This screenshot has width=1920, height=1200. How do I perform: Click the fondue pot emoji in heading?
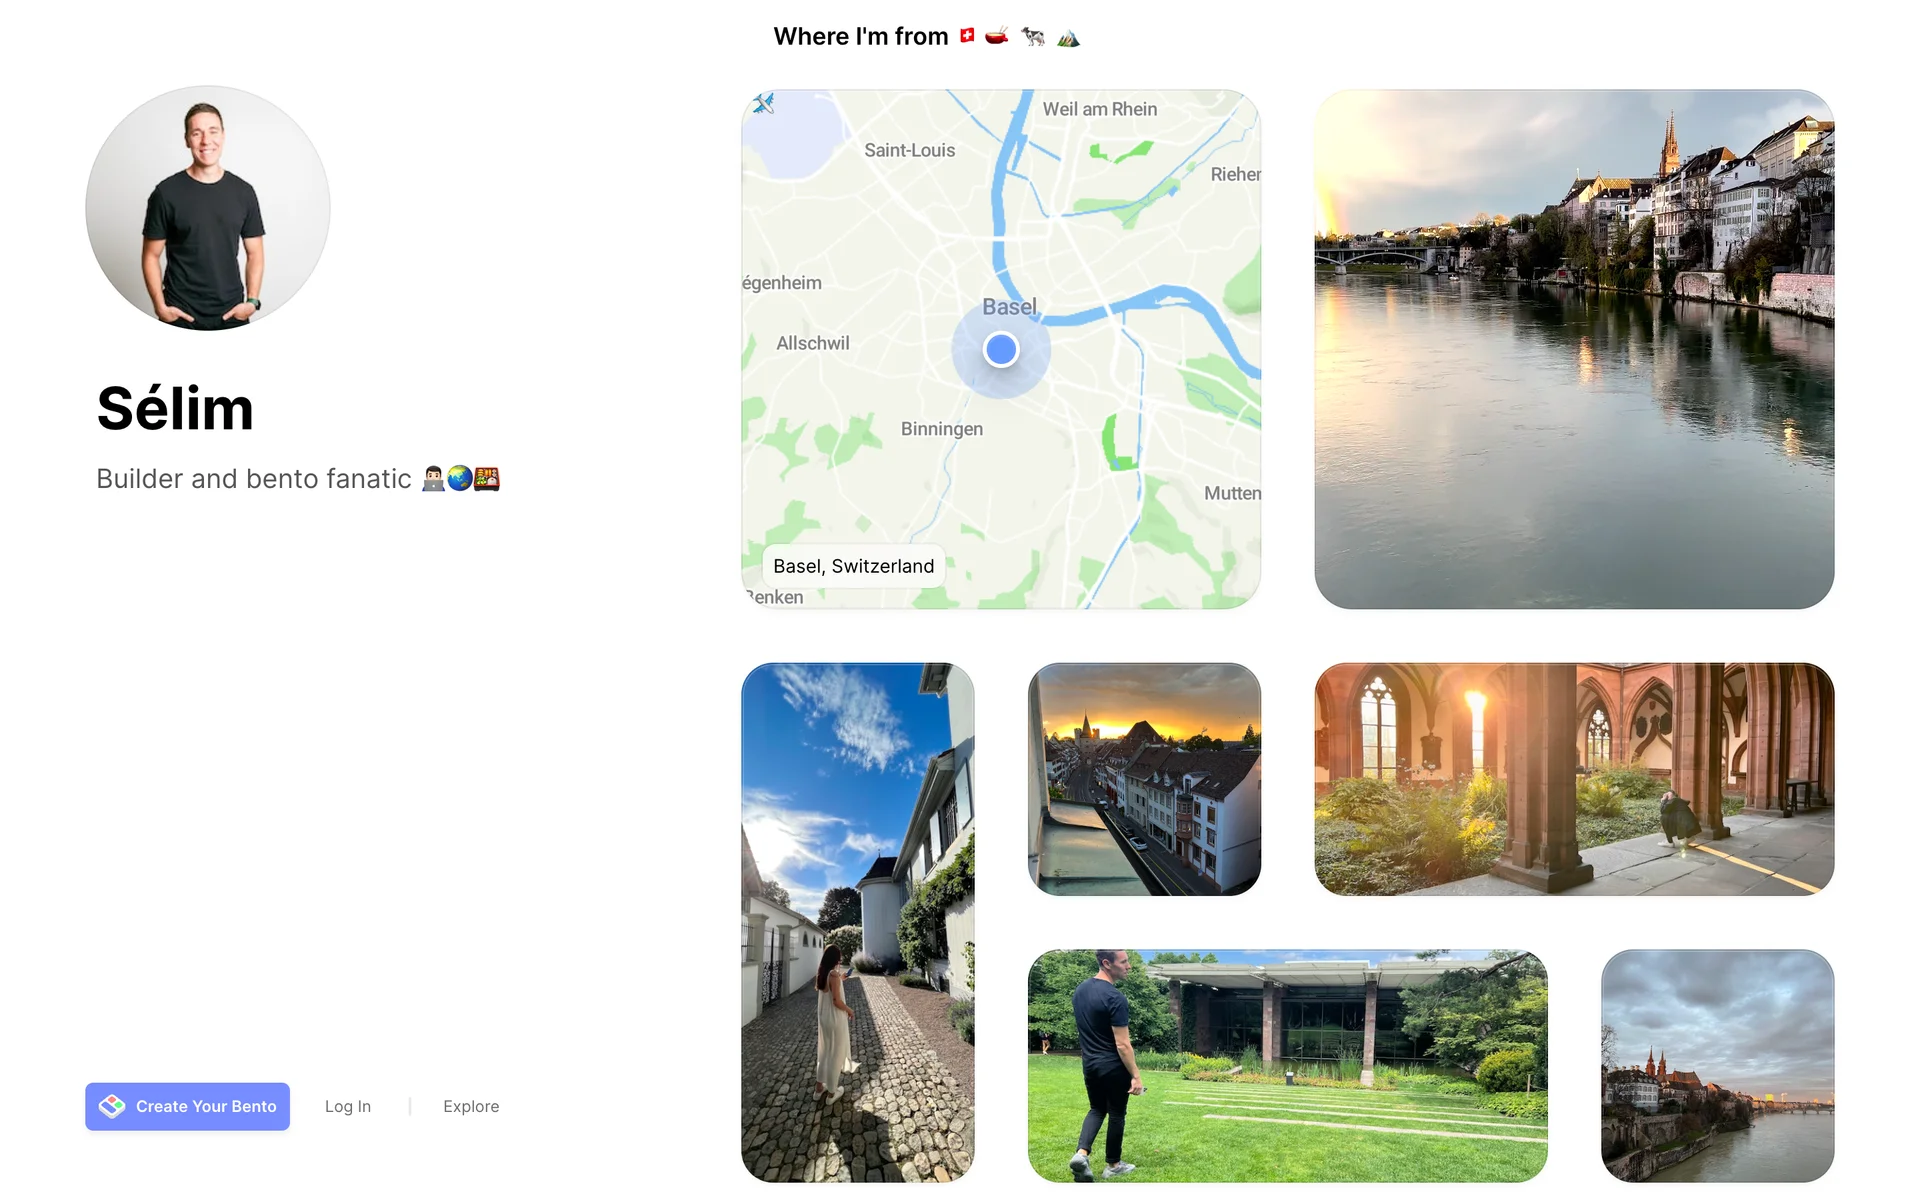click(997, 37)
